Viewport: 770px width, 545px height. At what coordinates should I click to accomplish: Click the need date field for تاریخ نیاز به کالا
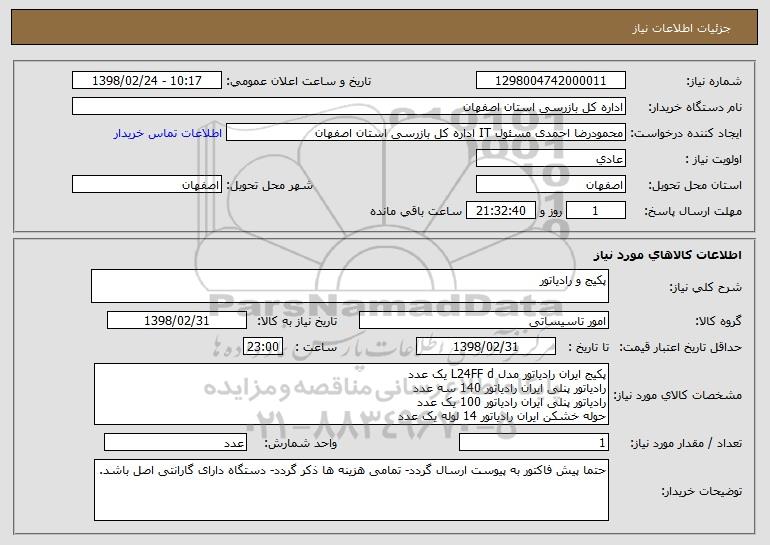(177, 321)
